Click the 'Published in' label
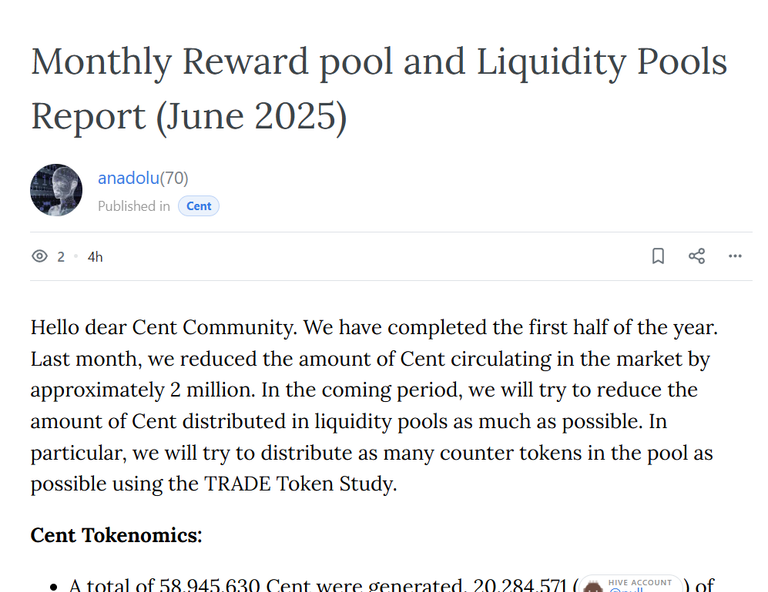Image resolution: width=768 pixels, height=592 pixels. point(134,206)
